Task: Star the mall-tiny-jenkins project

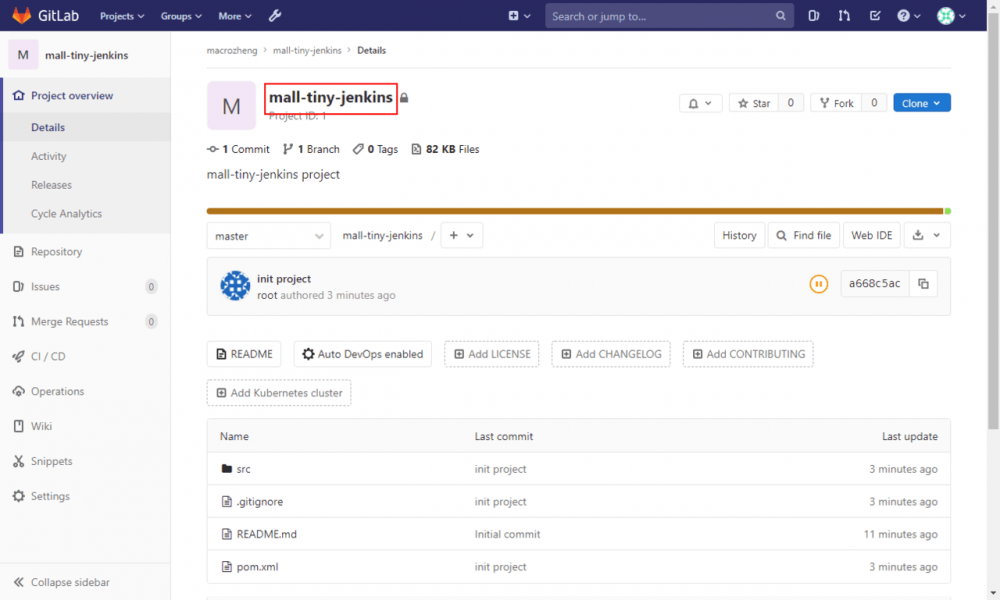Action: pyautogui.click(x=753, y=102)
